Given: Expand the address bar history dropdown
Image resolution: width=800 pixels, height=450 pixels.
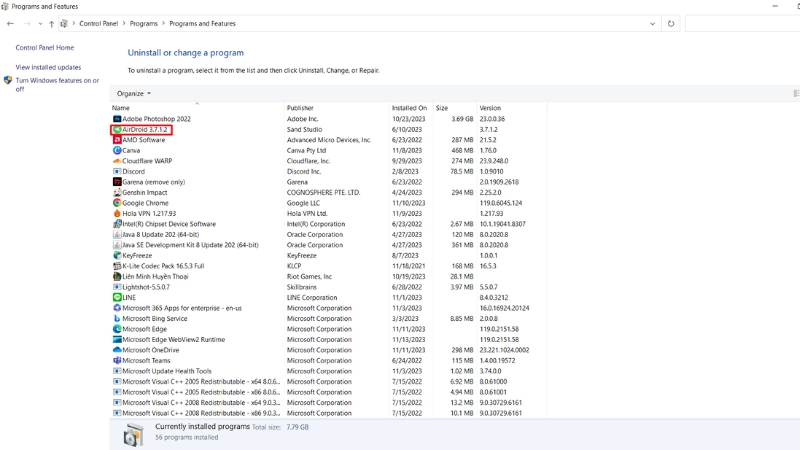Looking at the screenshot, I should [652, 23].
